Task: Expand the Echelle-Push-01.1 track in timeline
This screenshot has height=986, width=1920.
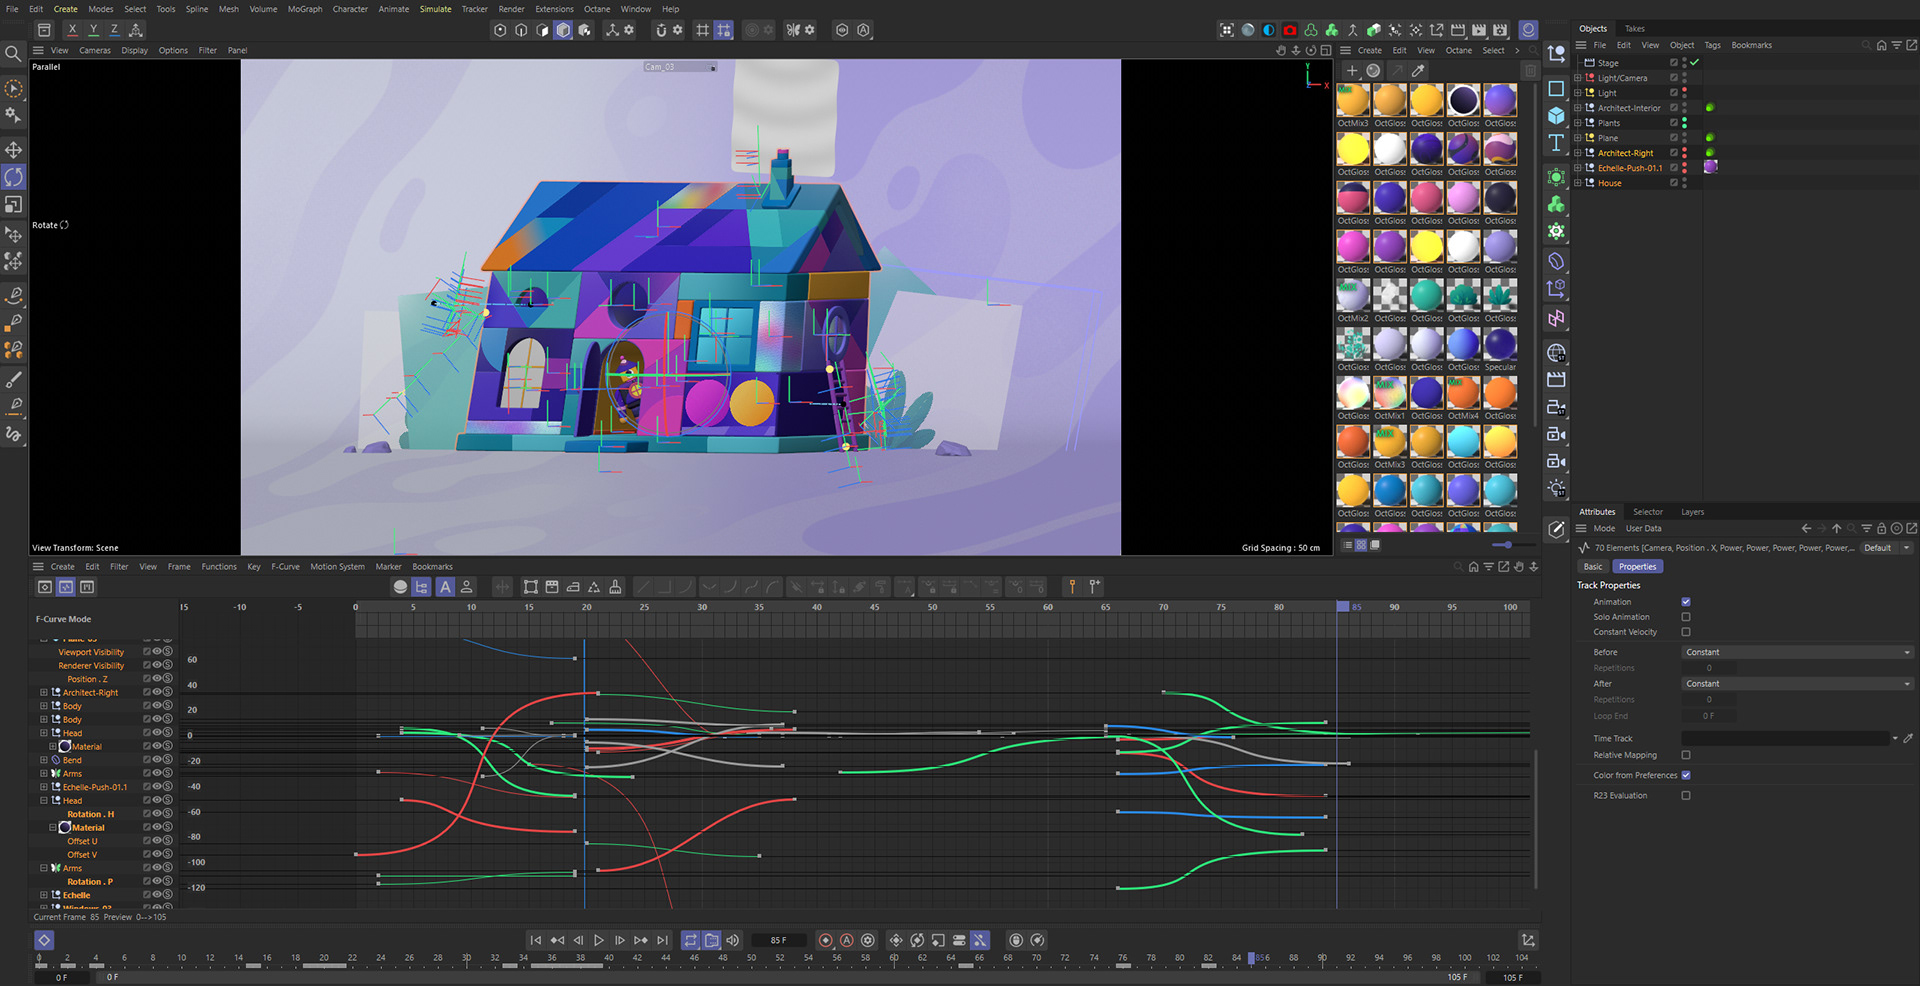Action: (43, 787)
